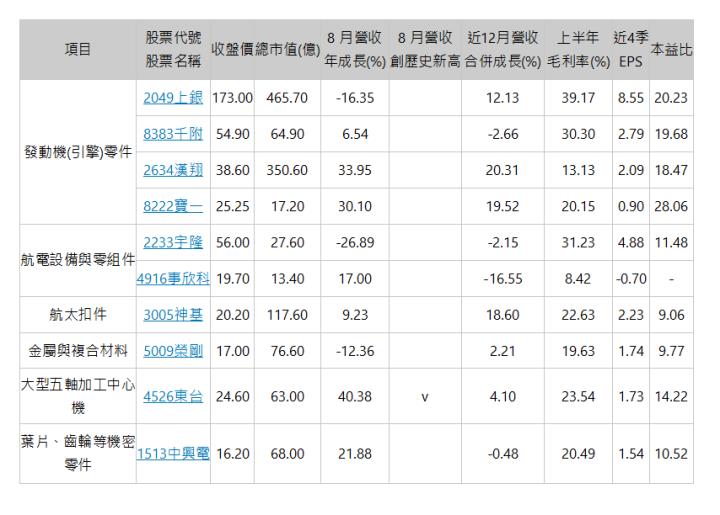
Task: Click gross margin 39.17 cell
Action: (578, 98)
